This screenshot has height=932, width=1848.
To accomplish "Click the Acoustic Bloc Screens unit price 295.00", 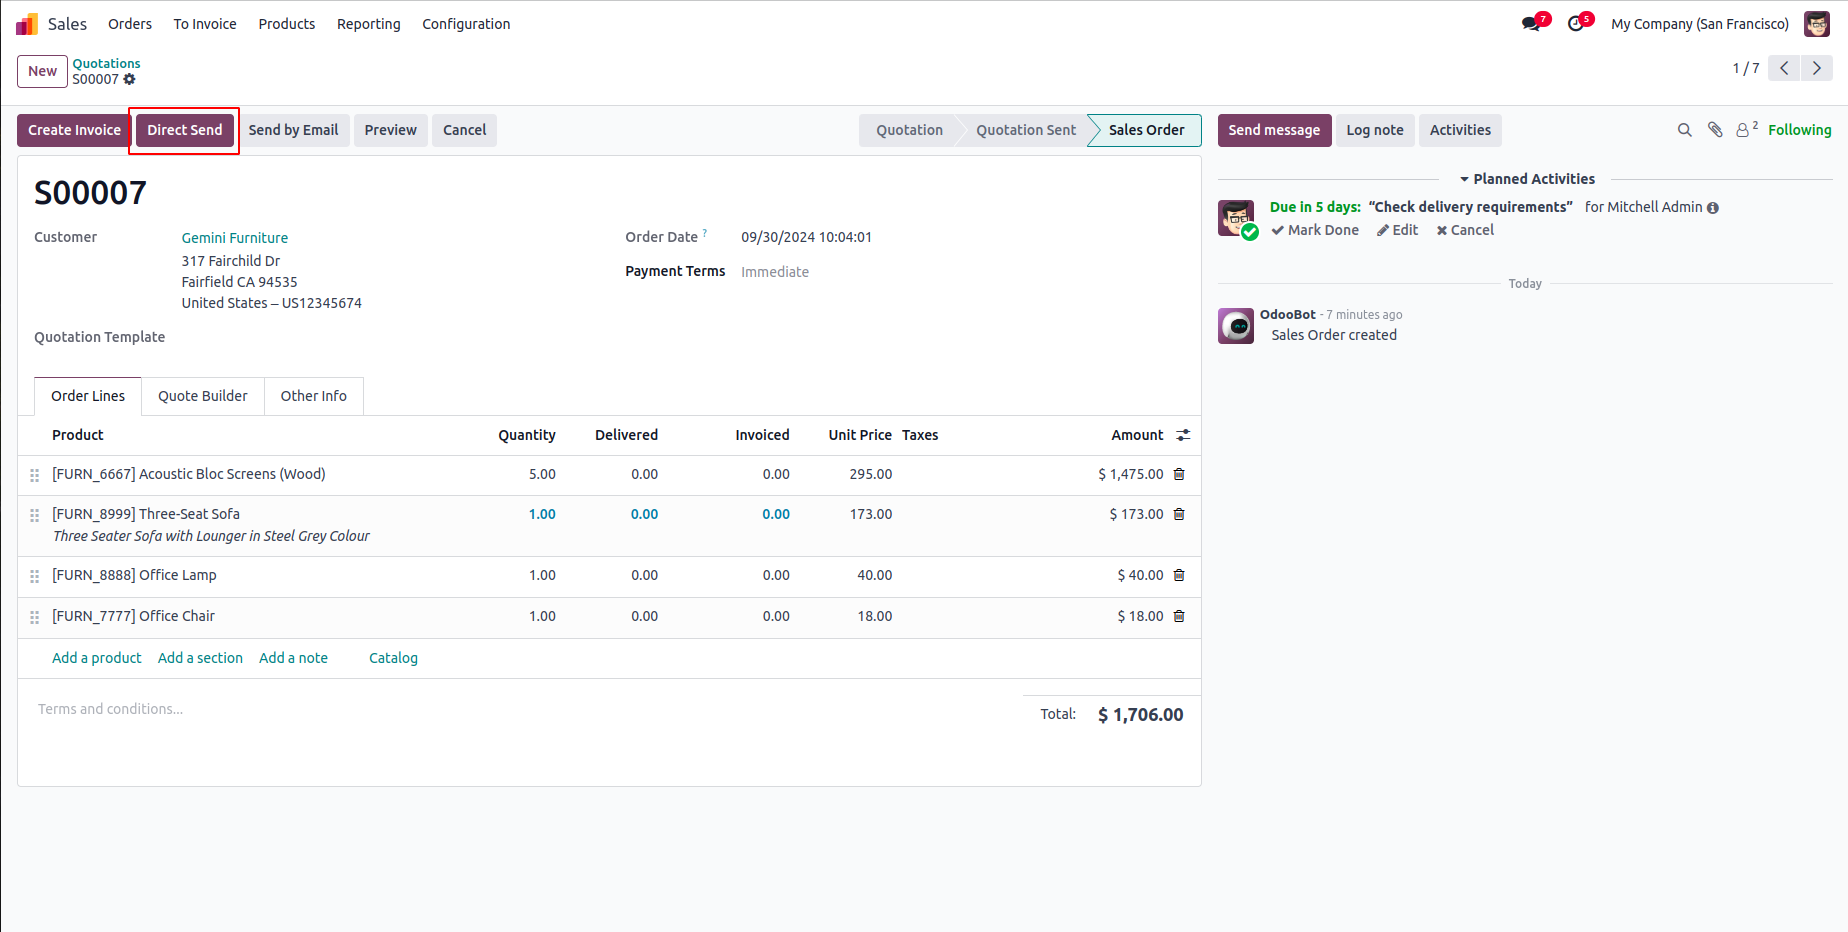I will point(871,474).
